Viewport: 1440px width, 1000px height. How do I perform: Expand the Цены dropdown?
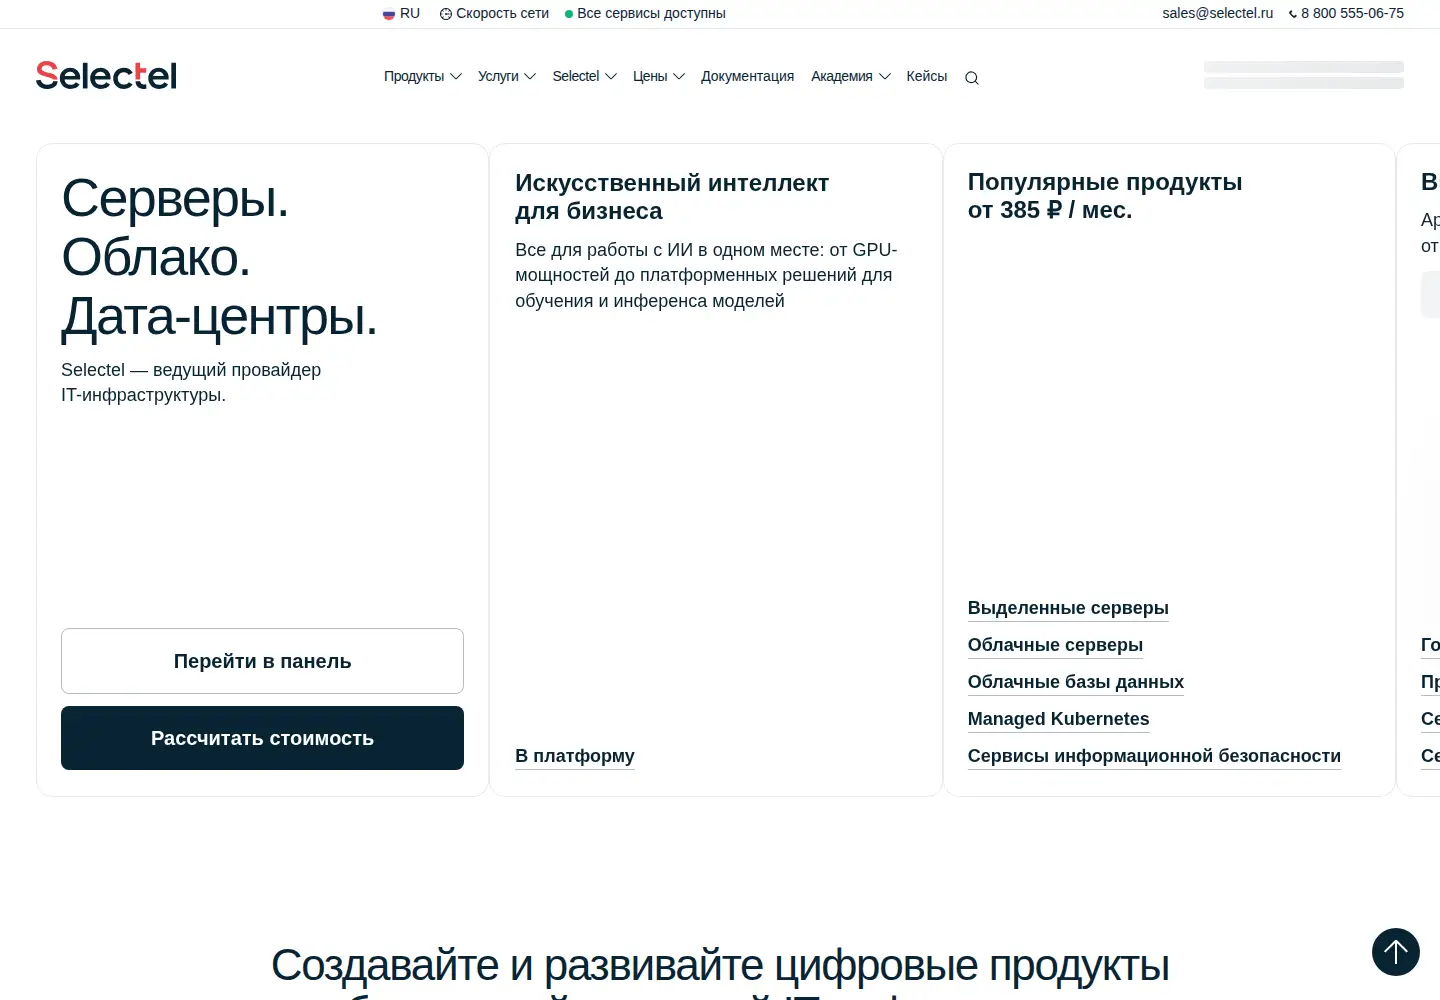659,76
